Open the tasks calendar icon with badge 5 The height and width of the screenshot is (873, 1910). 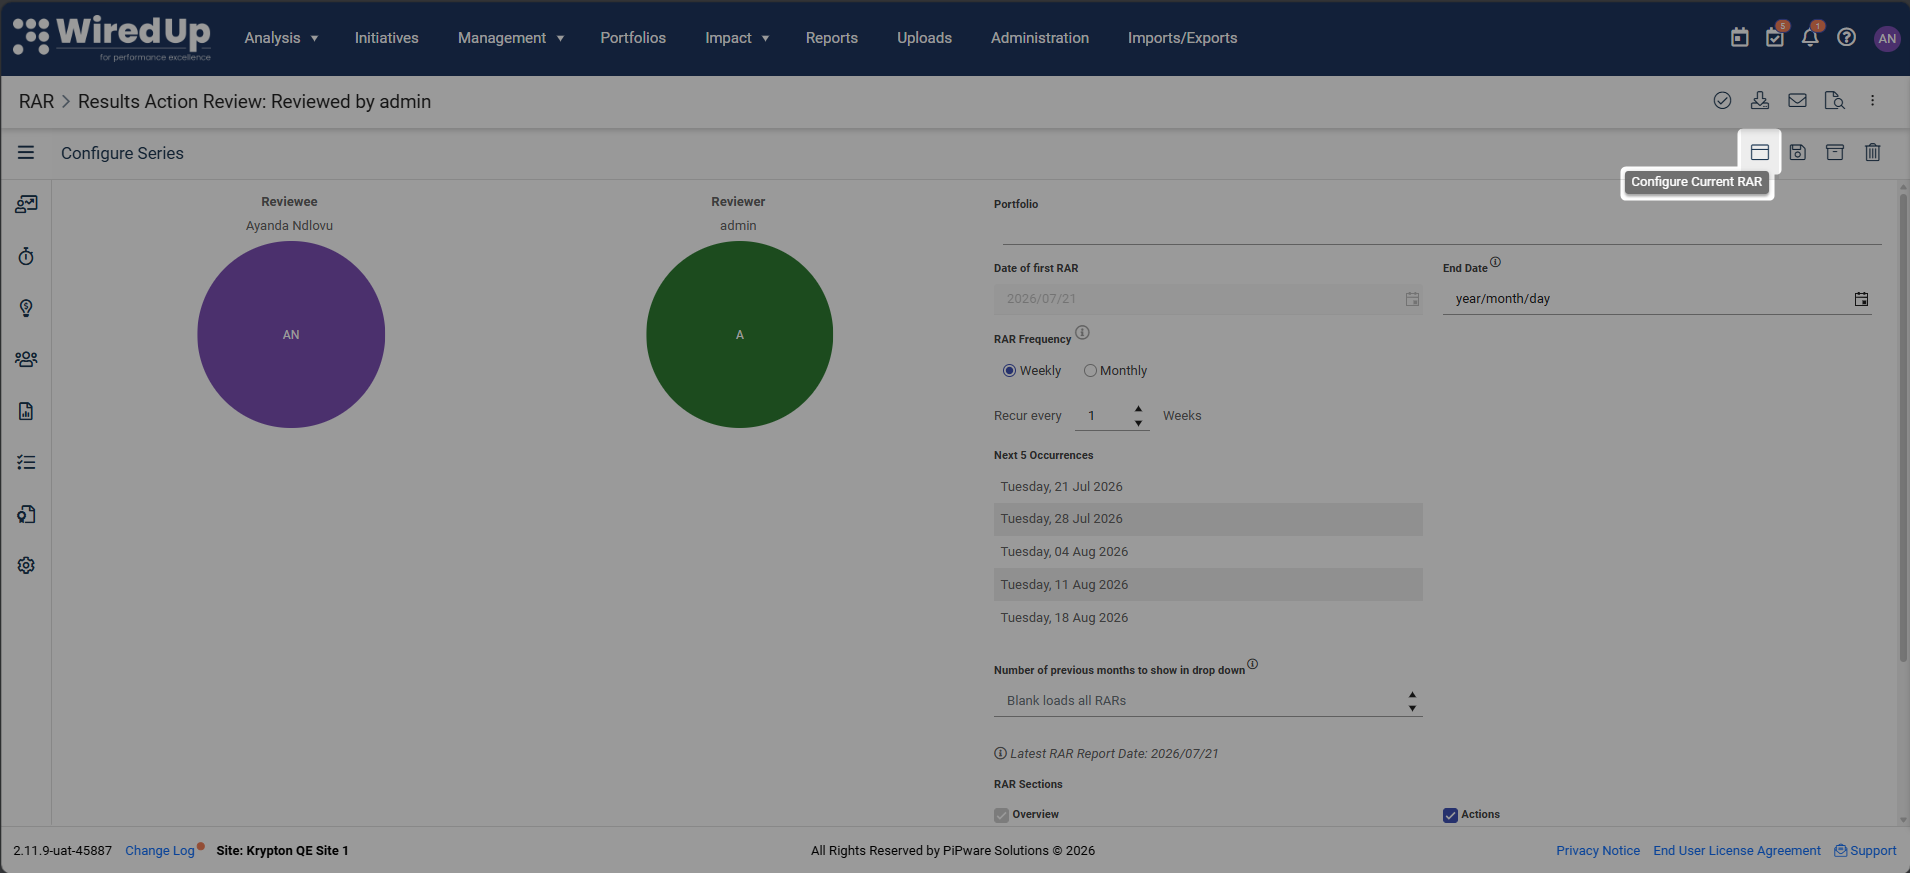(1775, 38)
